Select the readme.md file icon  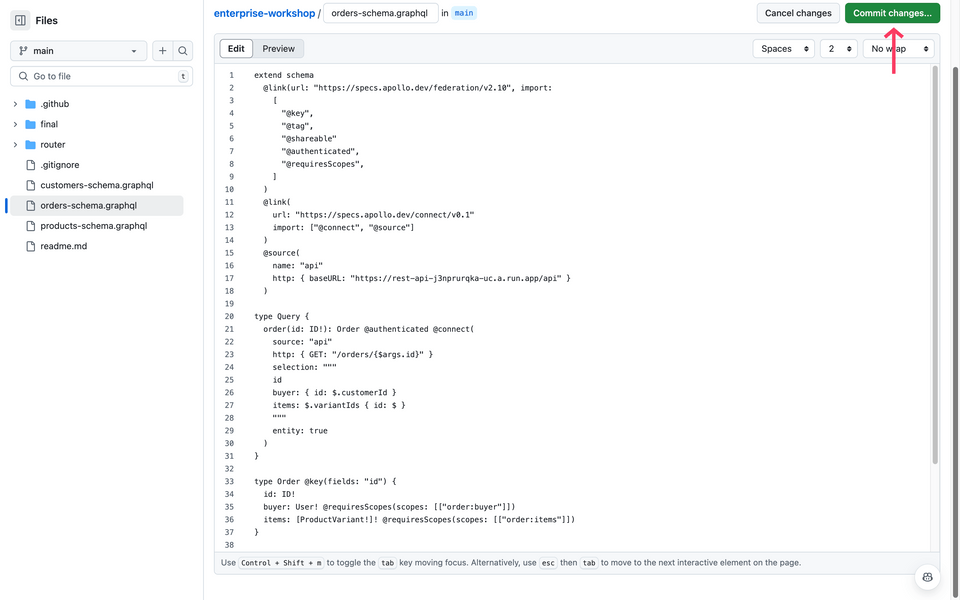[30, 246]
